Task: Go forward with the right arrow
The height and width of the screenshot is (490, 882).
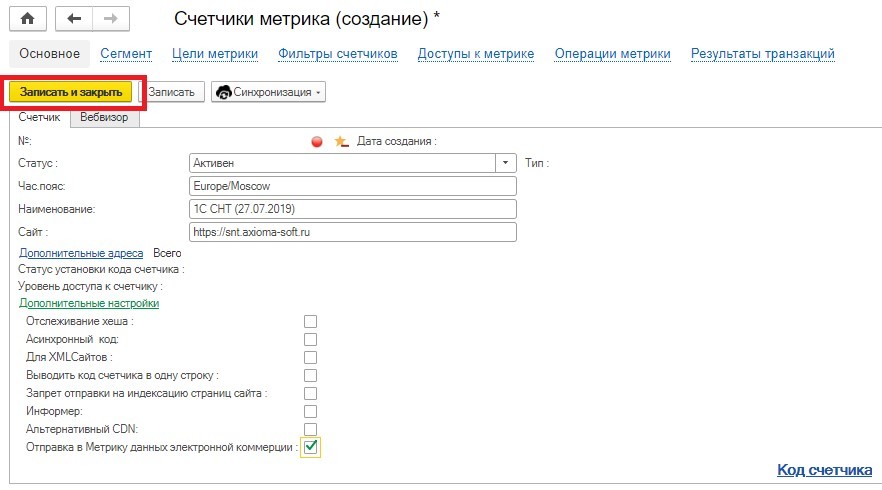Action: point(111,19)
